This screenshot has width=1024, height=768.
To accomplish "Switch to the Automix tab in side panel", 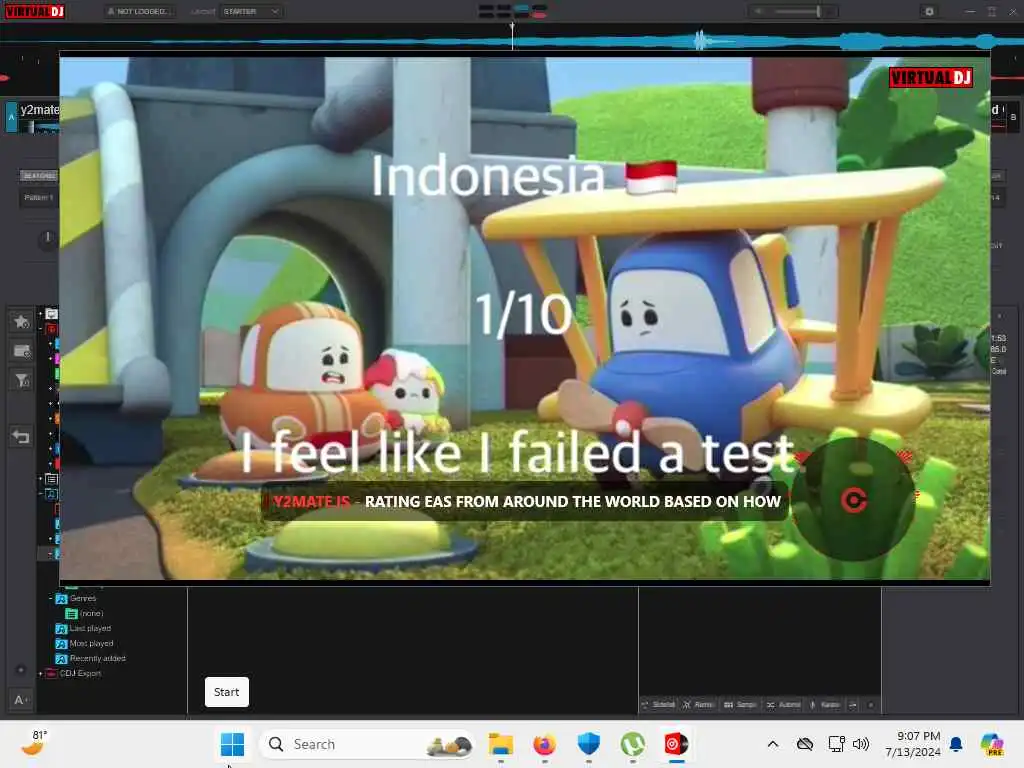I will click(x=784, y=705).
